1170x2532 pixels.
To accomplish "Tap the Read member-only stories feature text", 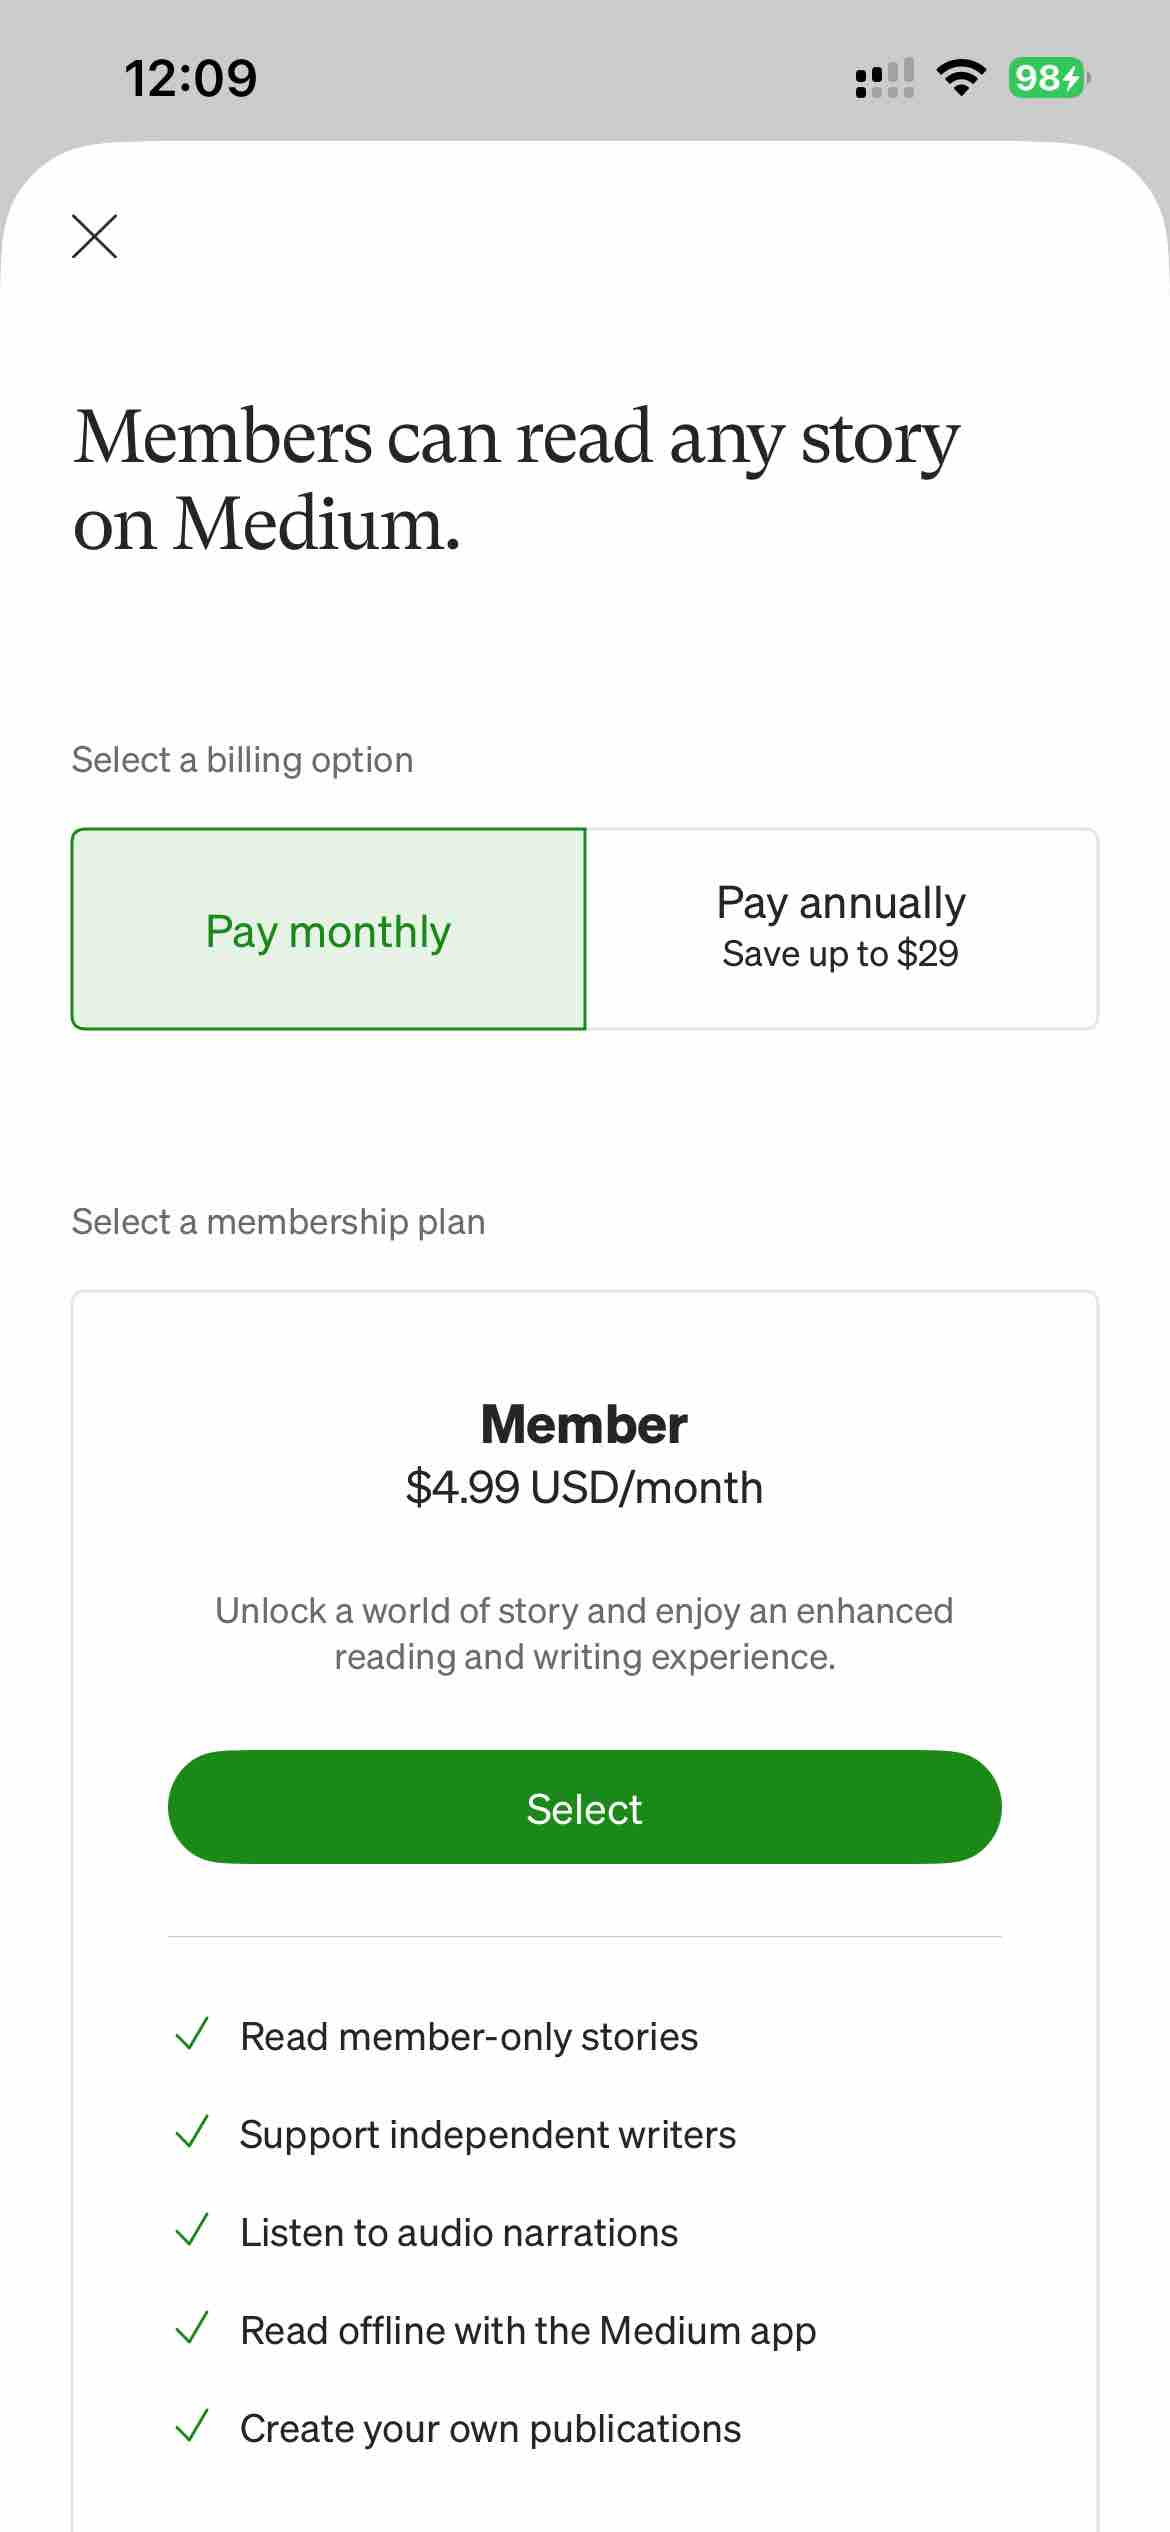I will tap(469, 2037).
